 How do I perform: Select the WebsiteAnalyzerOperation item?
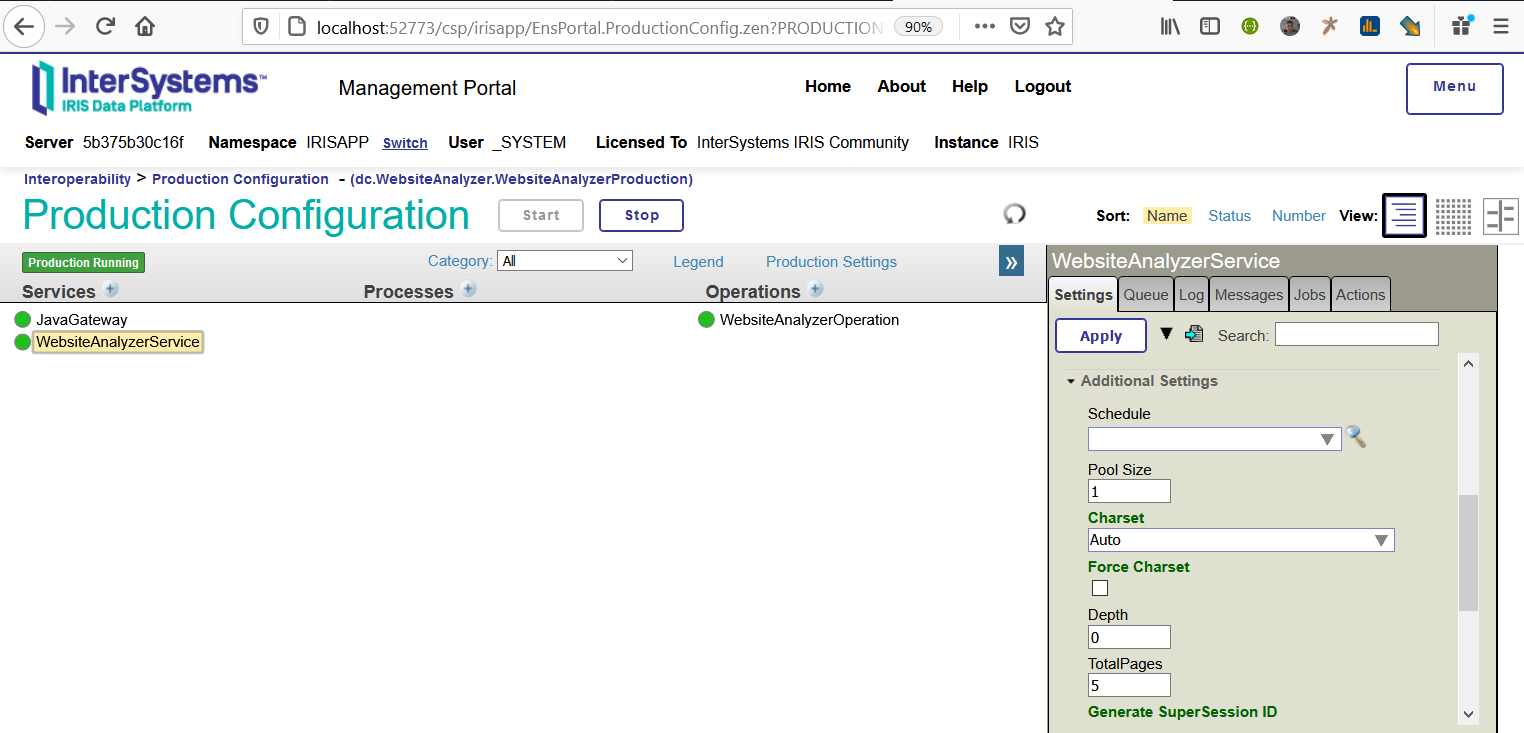coord(809,320)
